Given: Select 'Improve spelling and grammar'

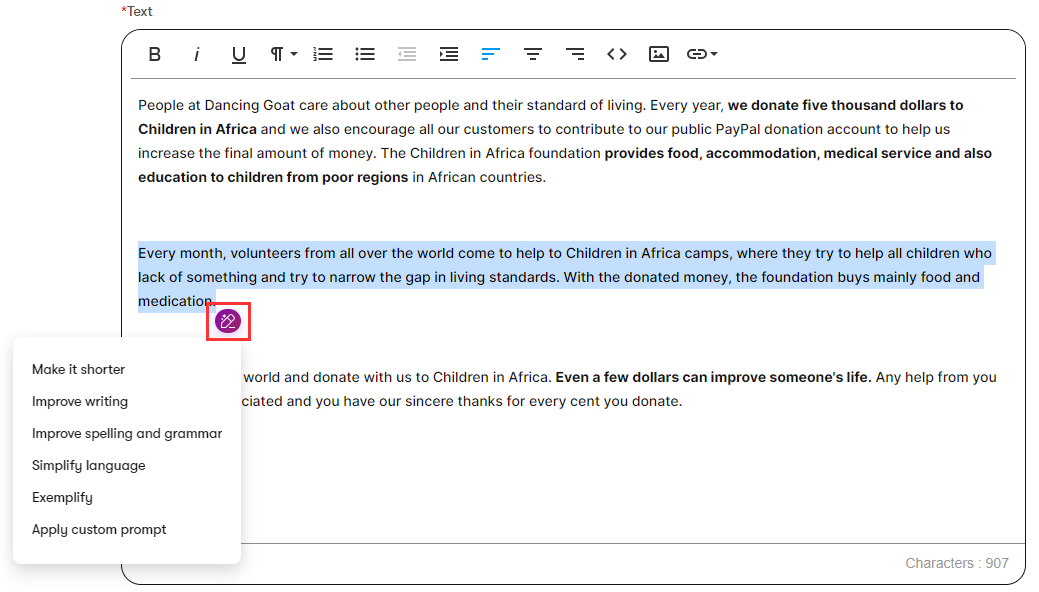Looking at the screenshot, I should (x=127, y=433).
